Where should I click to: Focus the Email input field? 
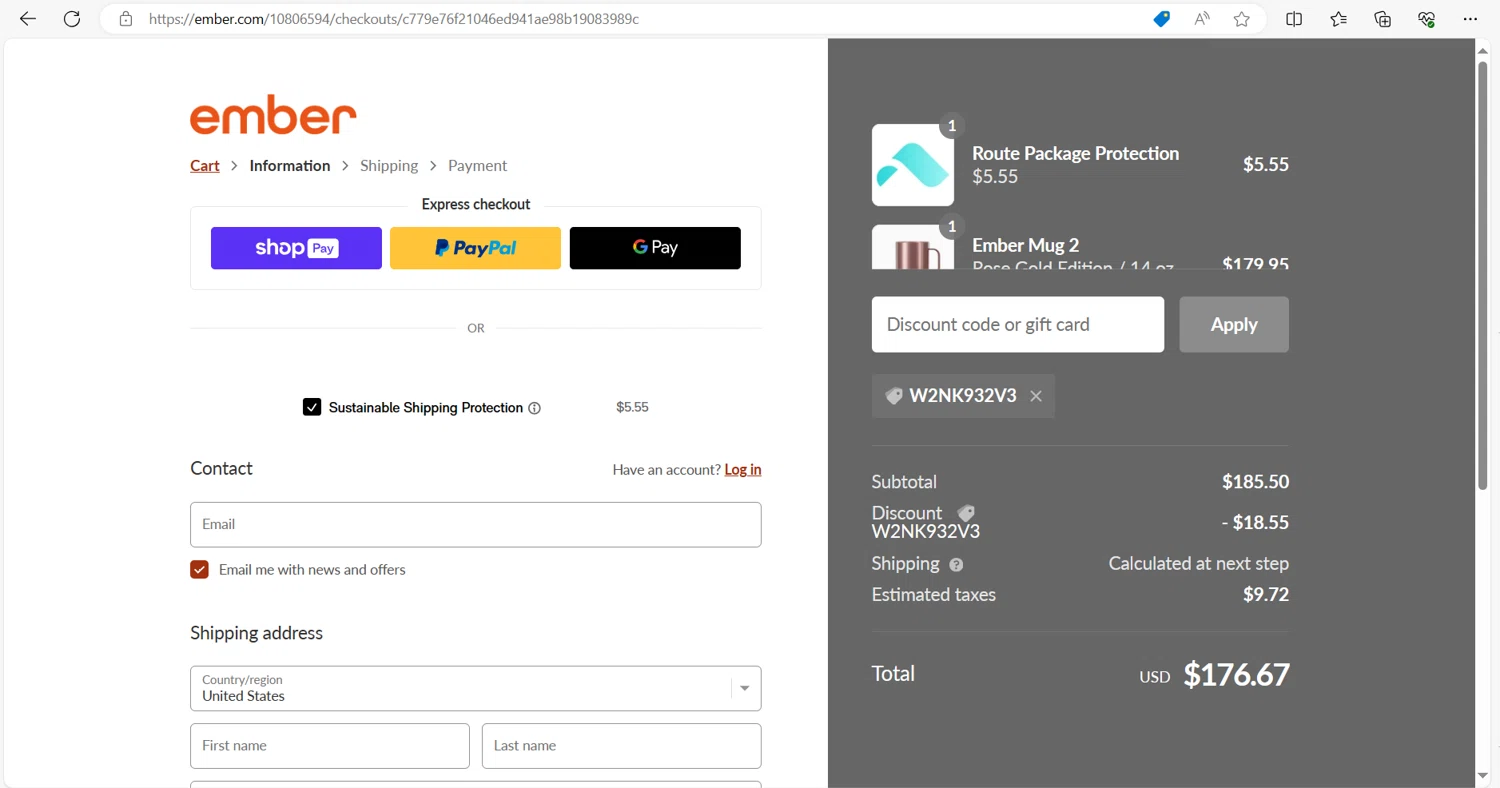click(x=476, y=524)
